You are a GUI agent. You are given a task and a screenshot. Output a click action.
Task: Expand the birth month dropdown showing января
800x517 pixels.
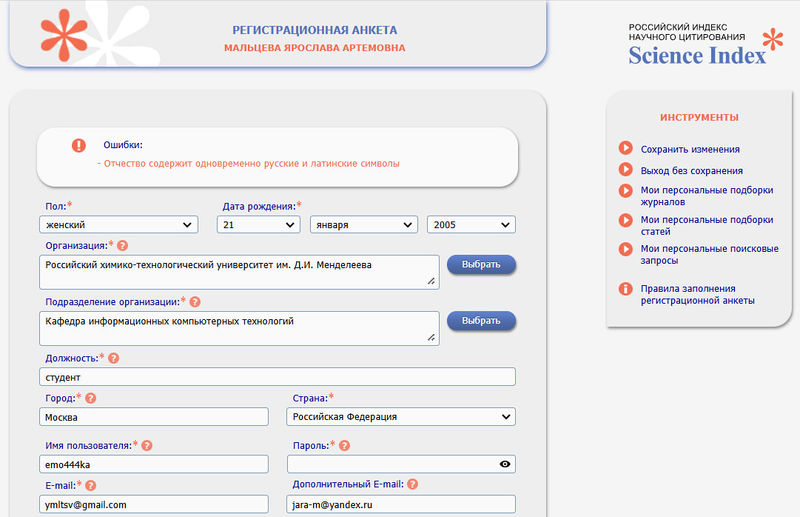(363, 225)
